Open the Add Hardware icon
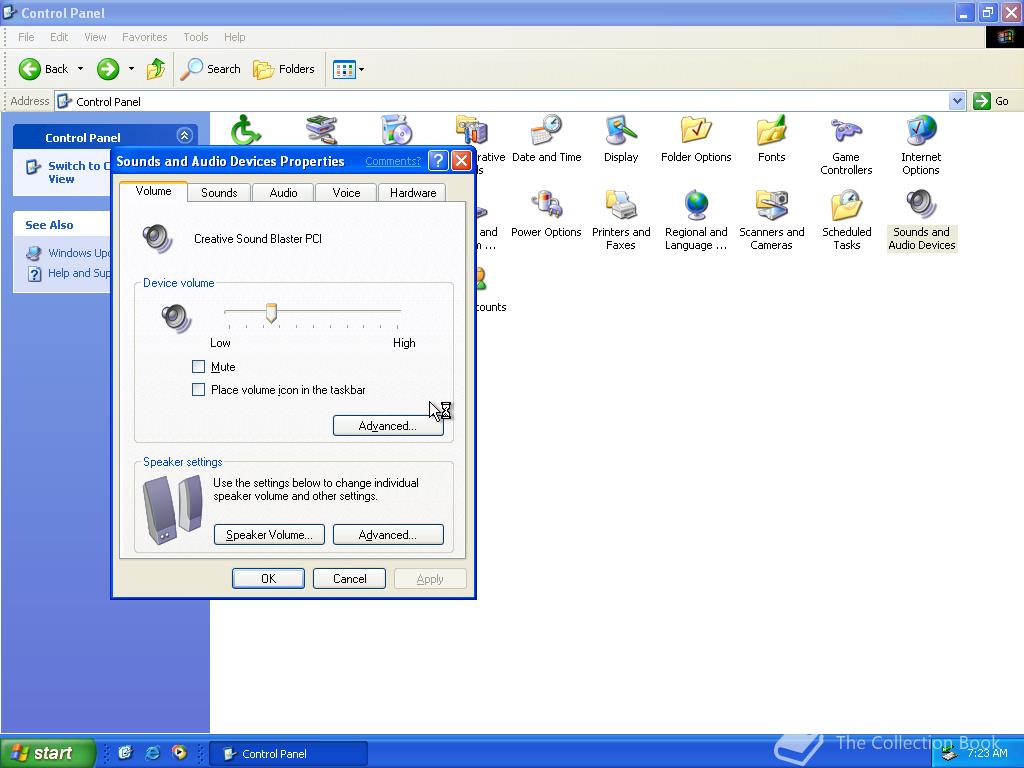Screen dimensions: 1024x768 pyautogui.click(x=321, y=129)
